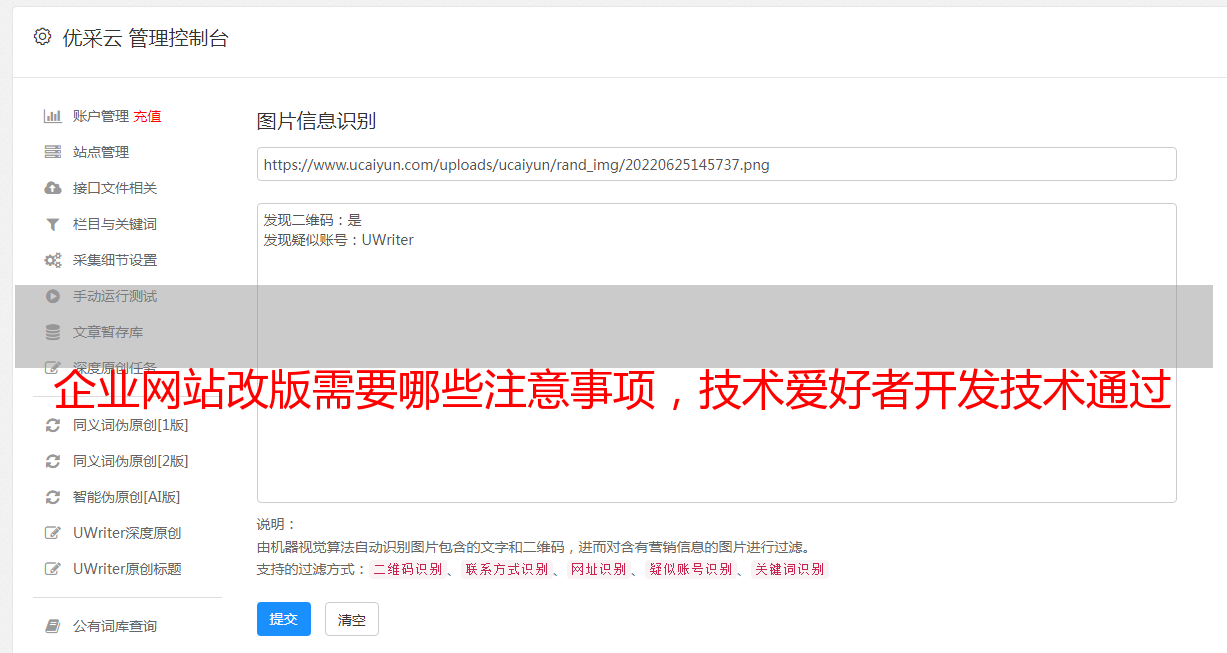1227x653 pixels.
Task: Click the refresh icon for 智能伪原创[AI版]
Action: 53,497
